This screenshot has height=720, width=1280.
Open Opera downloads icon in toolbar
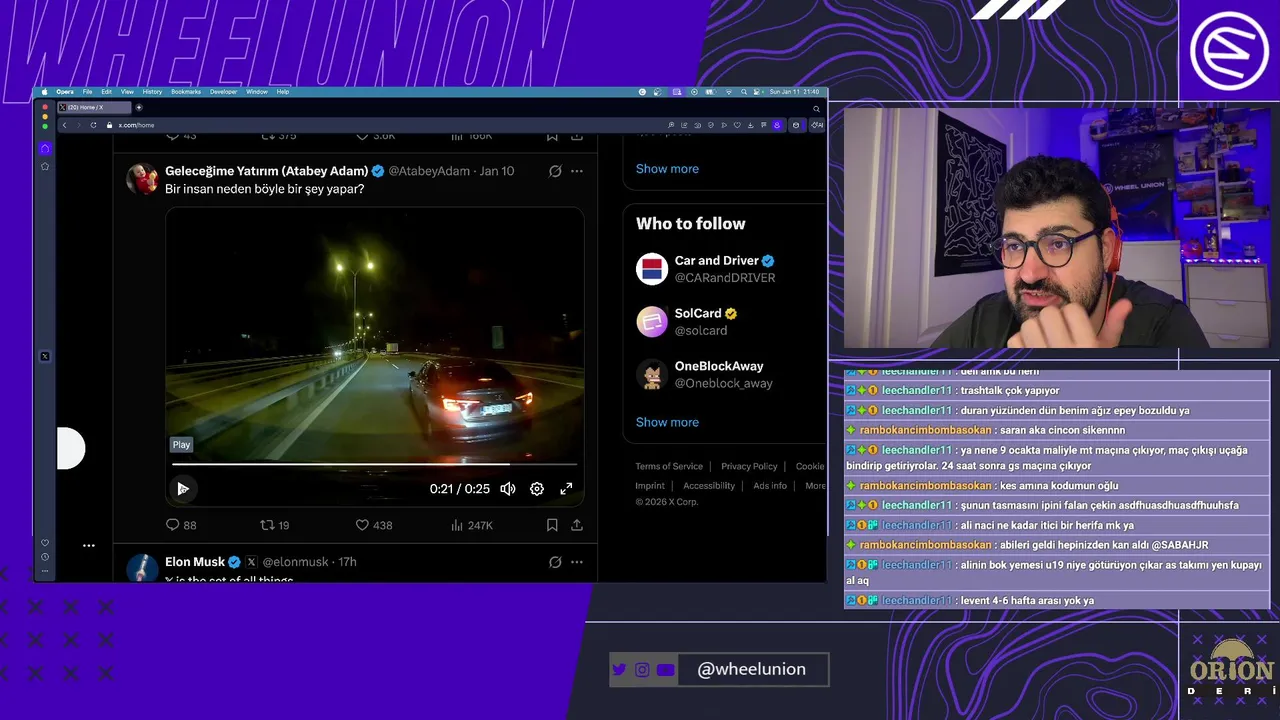pyautogui.click(x=751, y=125)
